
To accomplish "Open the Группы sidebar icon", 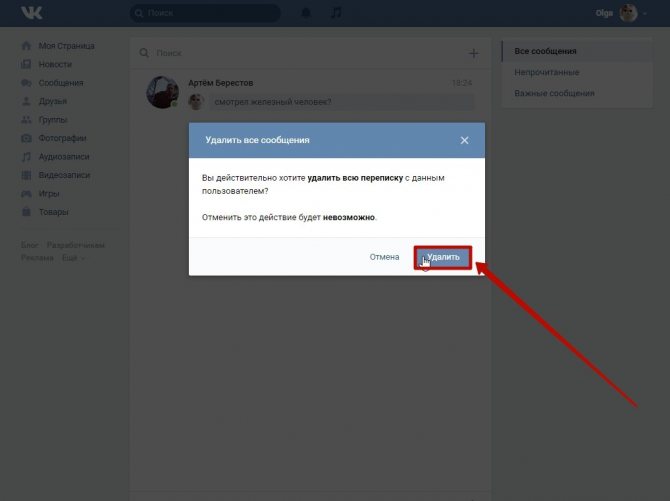I will point(26,120).
